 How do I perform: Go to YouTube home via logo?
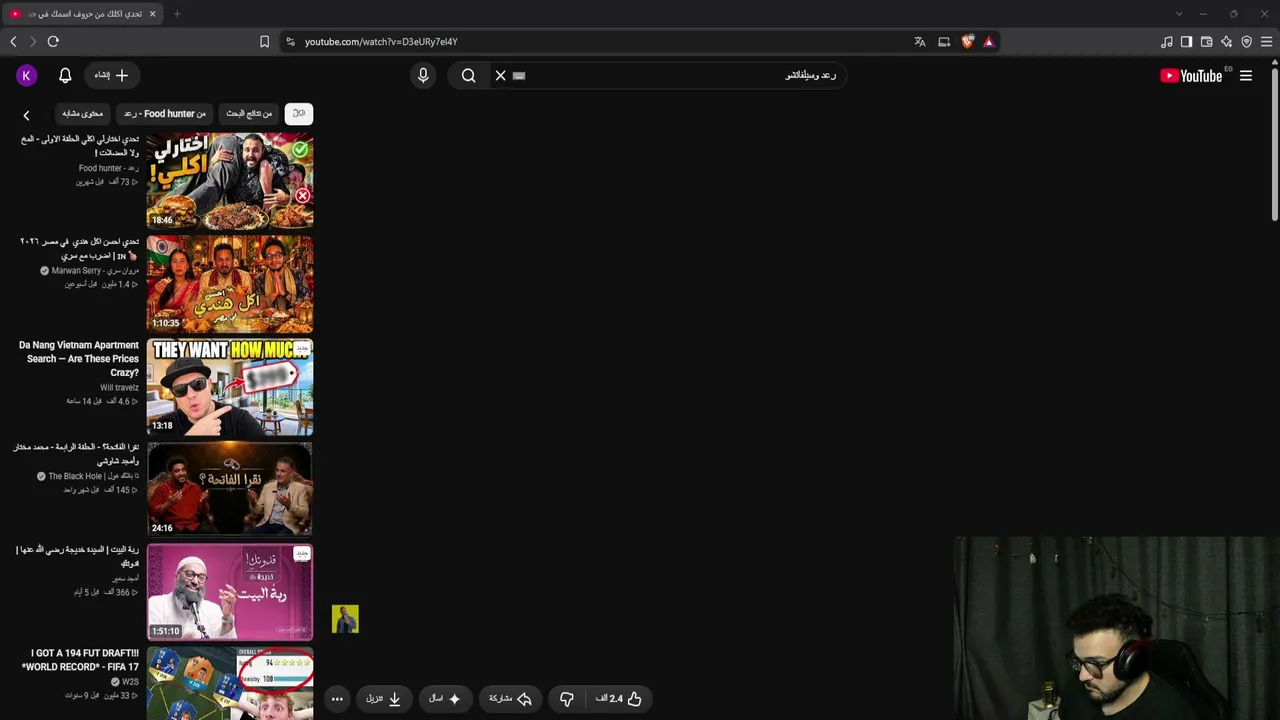(x=1190, y=75)
